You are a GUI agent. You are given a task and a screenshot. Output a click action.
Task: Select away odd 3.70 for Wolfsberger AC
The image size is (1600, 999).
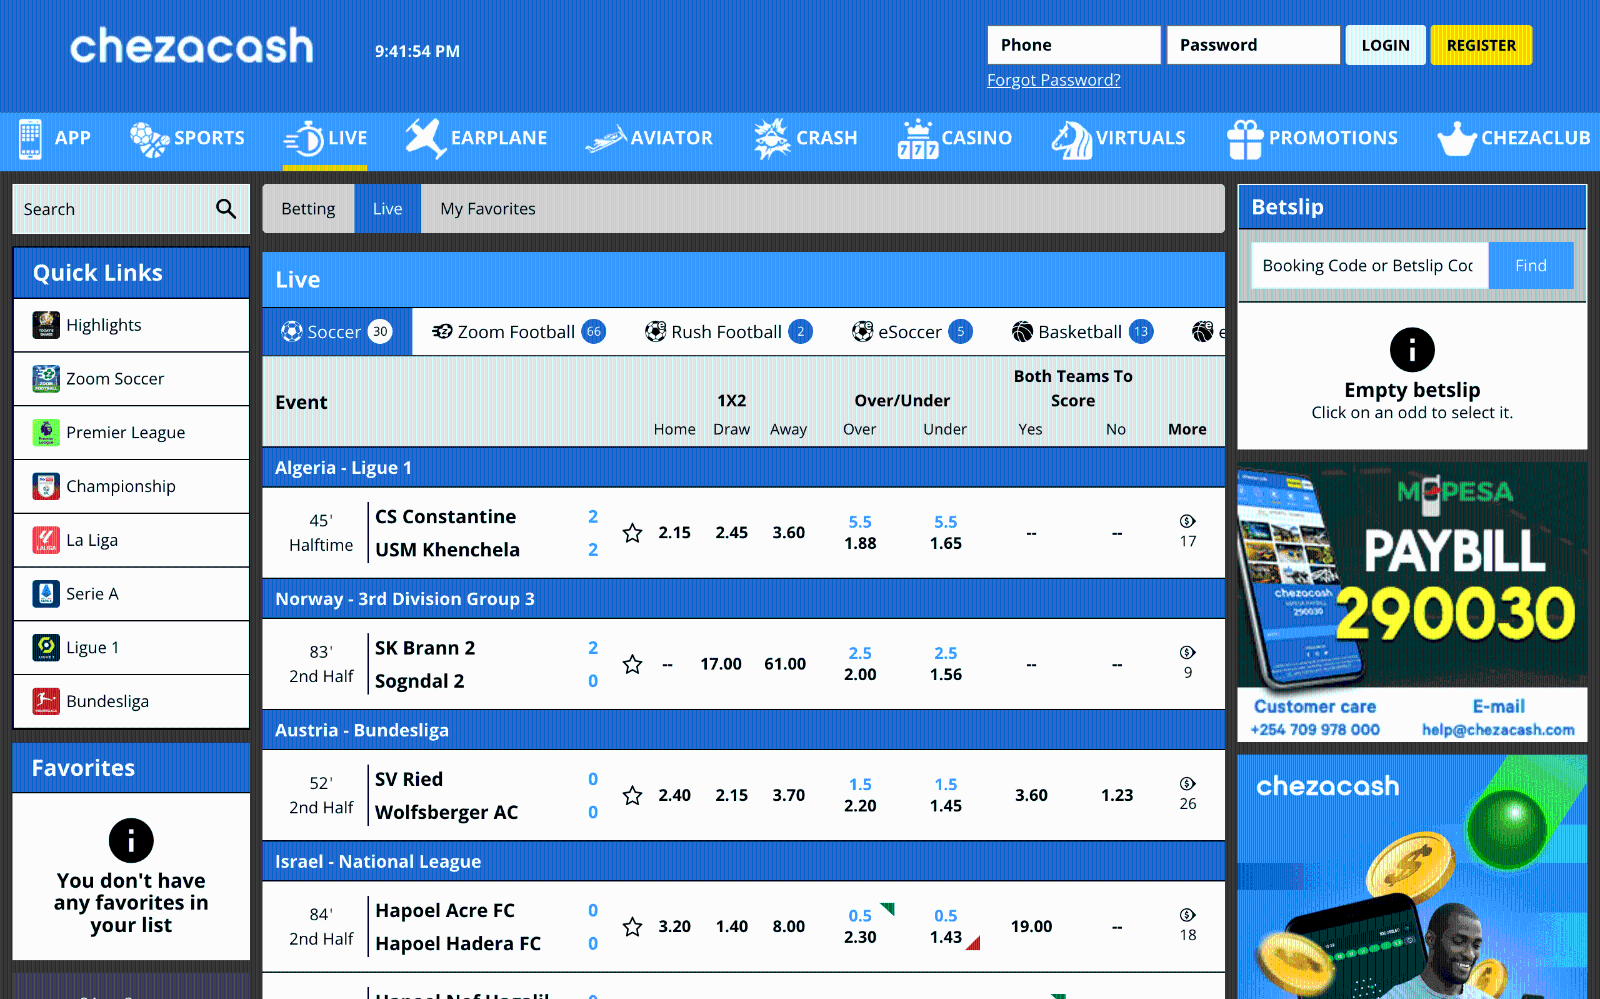point(788,795)
